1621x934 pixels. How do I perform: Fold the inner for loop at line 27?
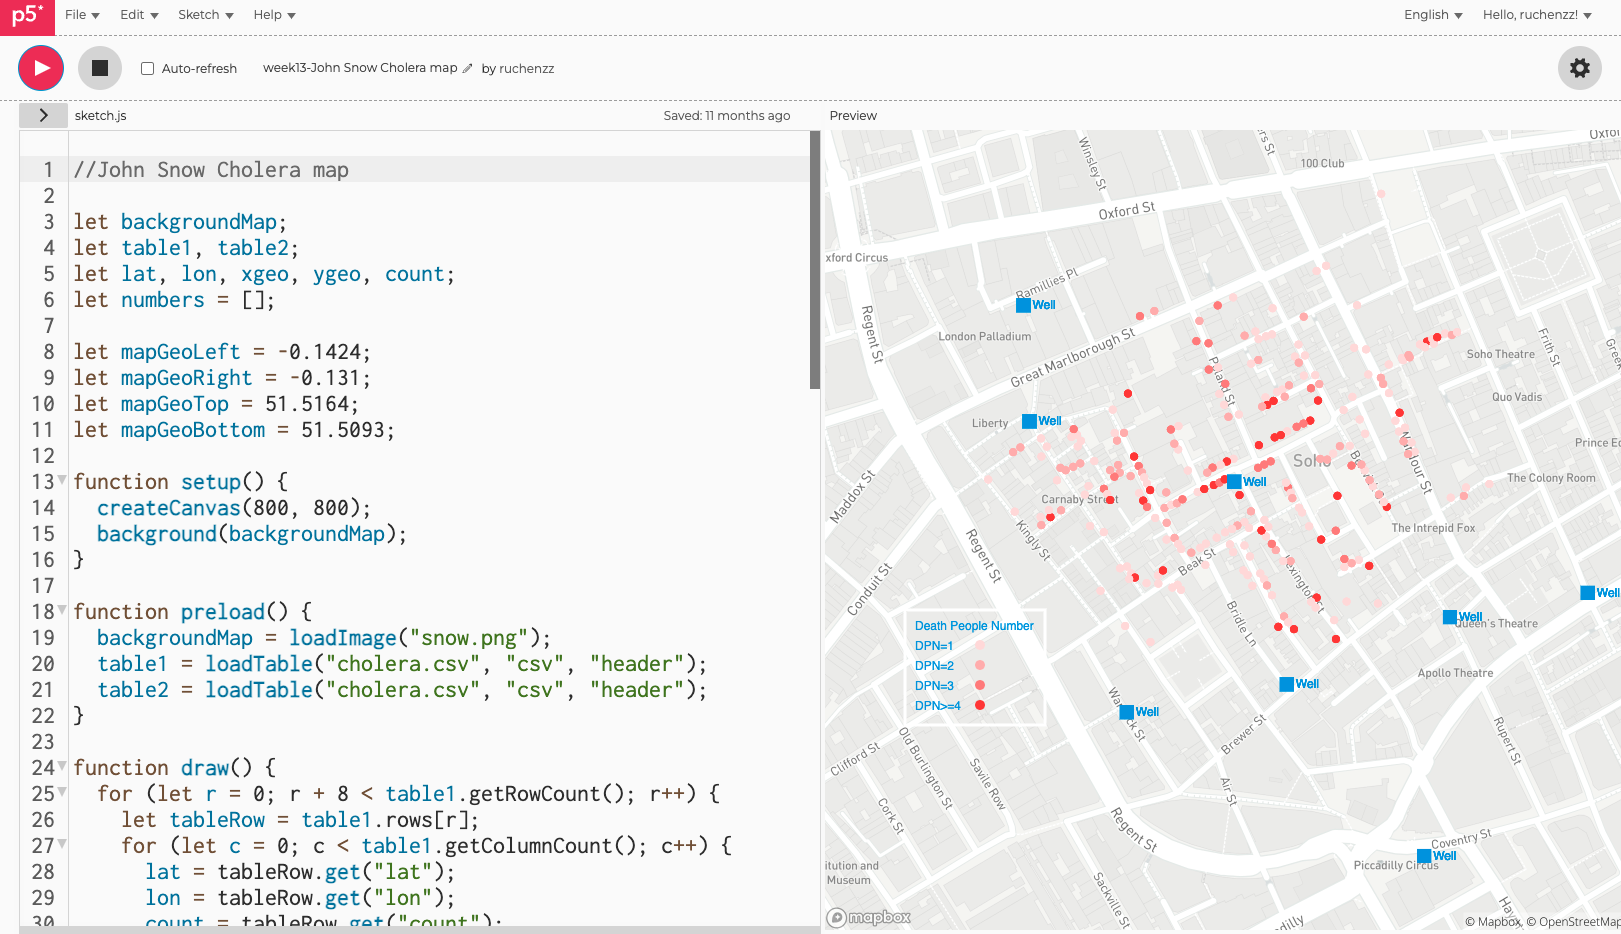coord(62,844)
